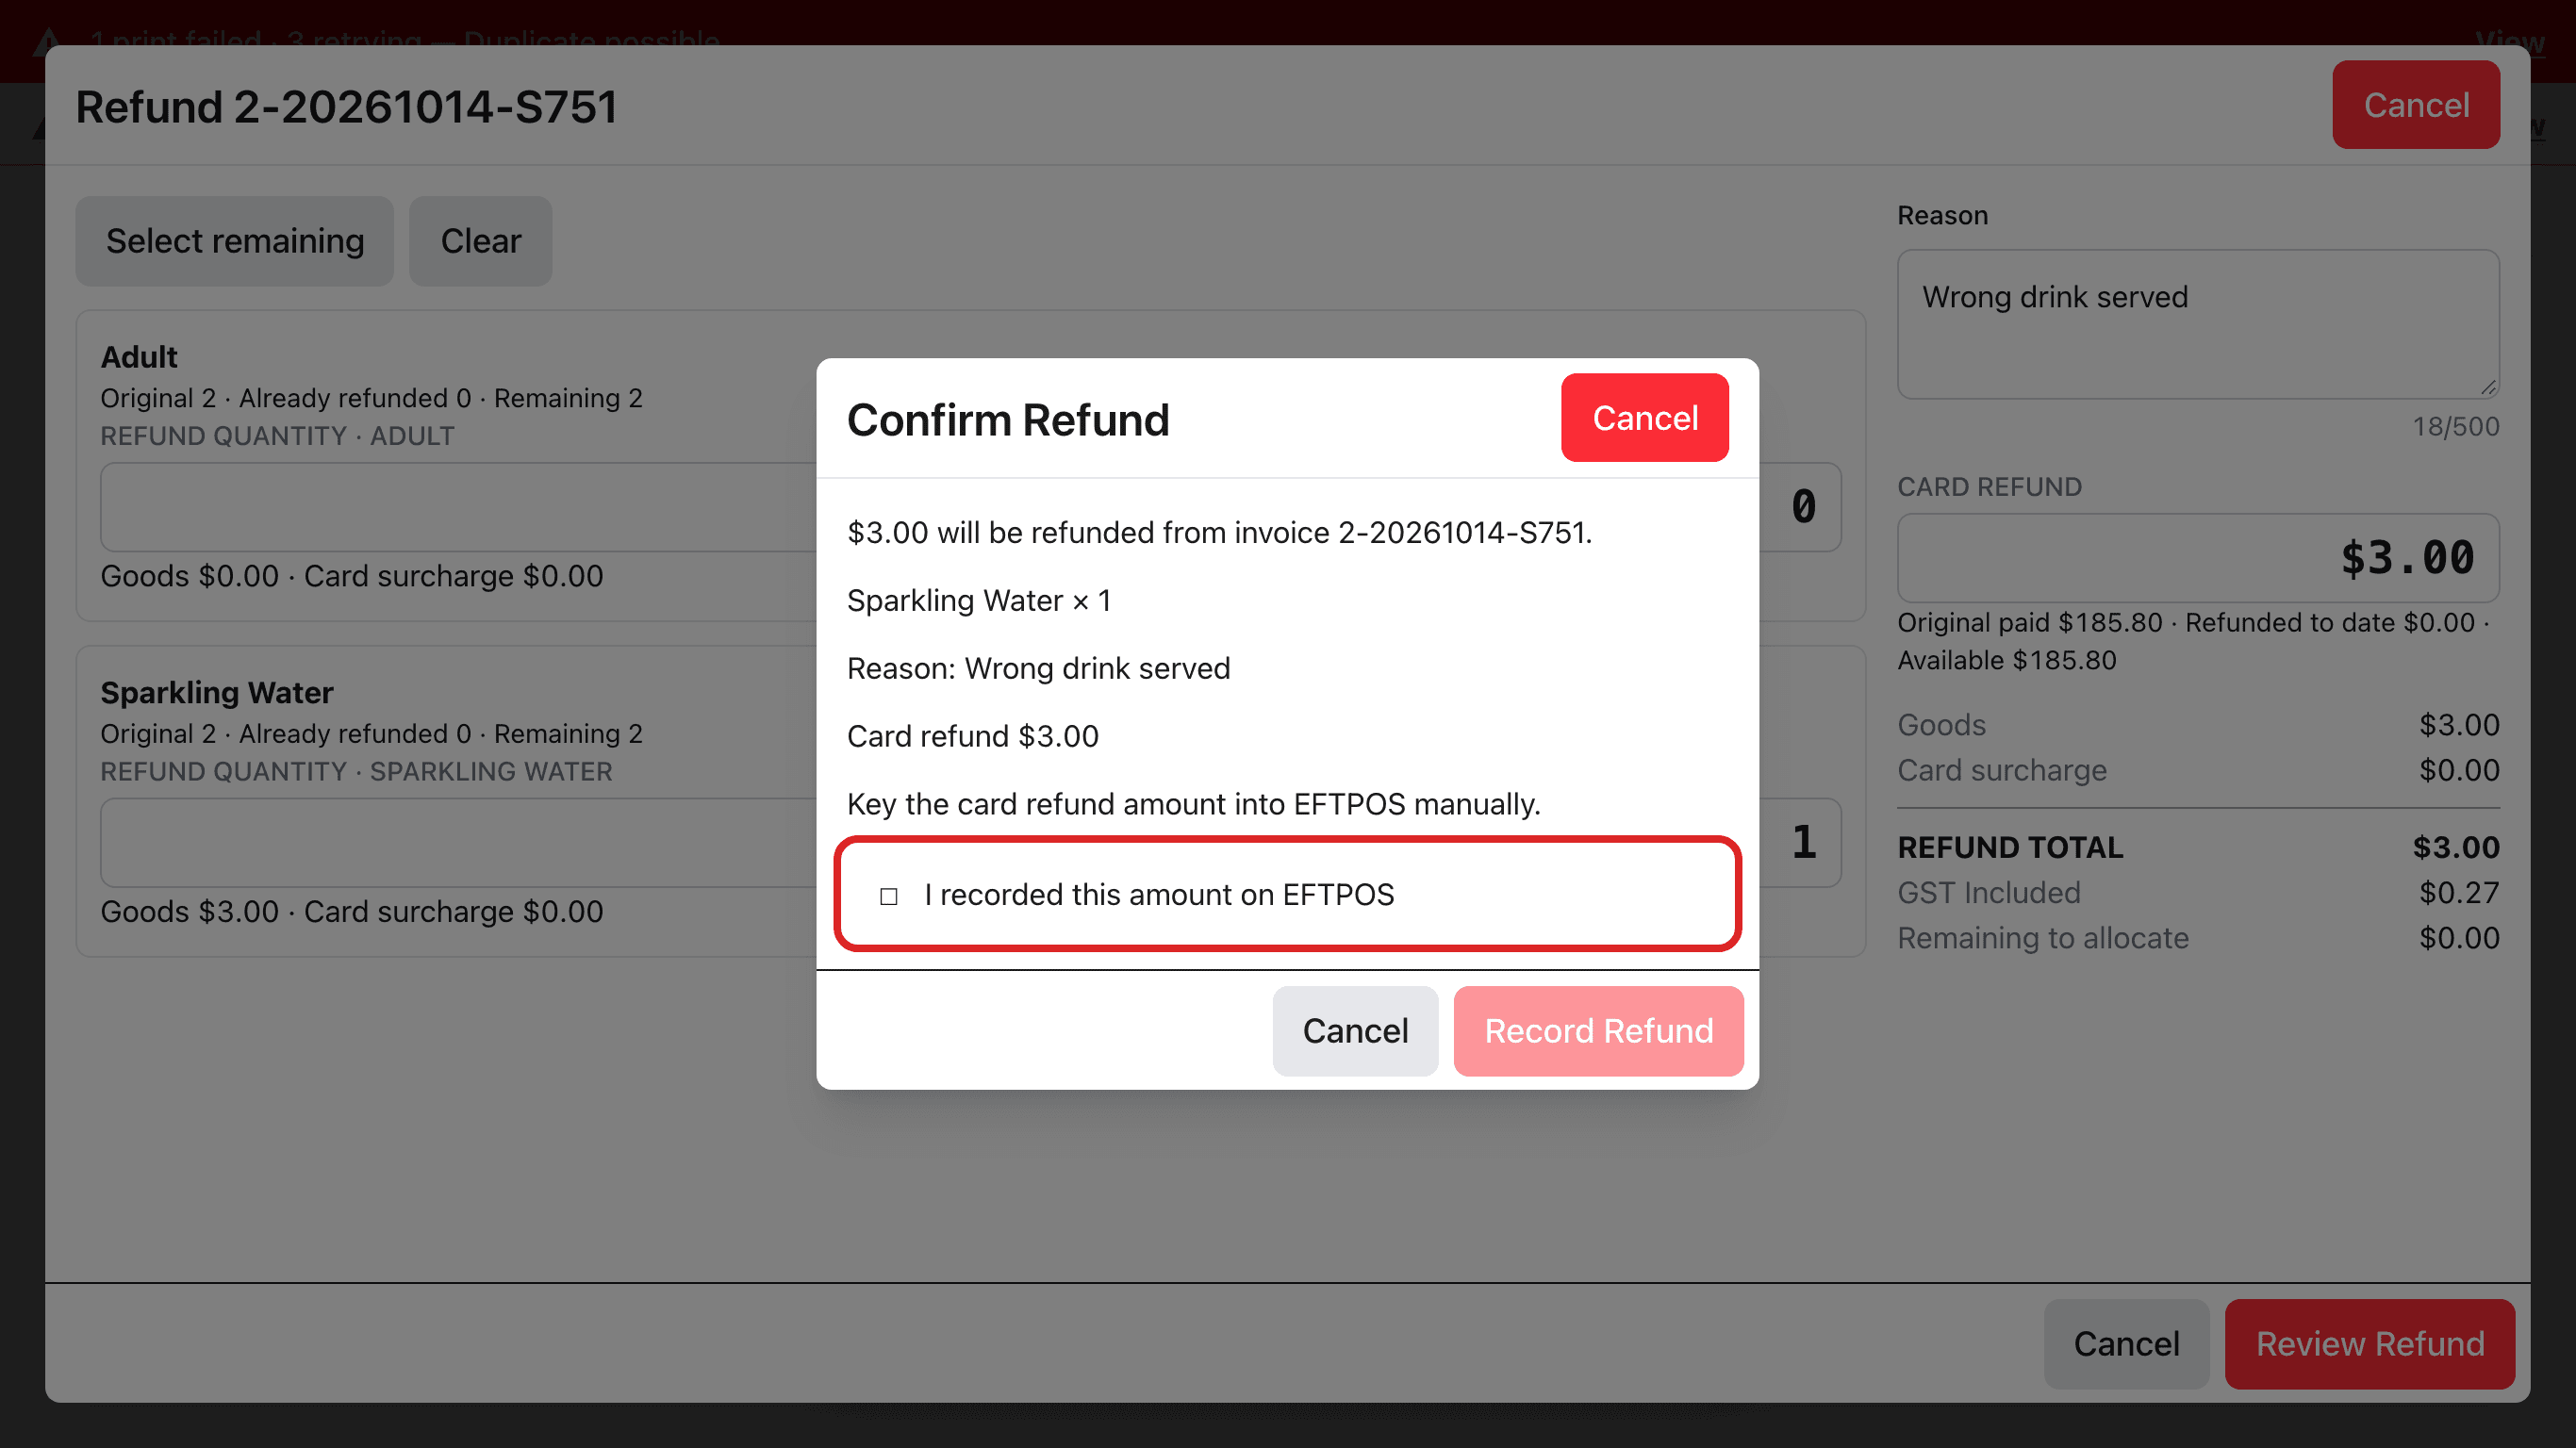Click the Review Refund button
Screen dimensions: 2576x1448
2369,1343
